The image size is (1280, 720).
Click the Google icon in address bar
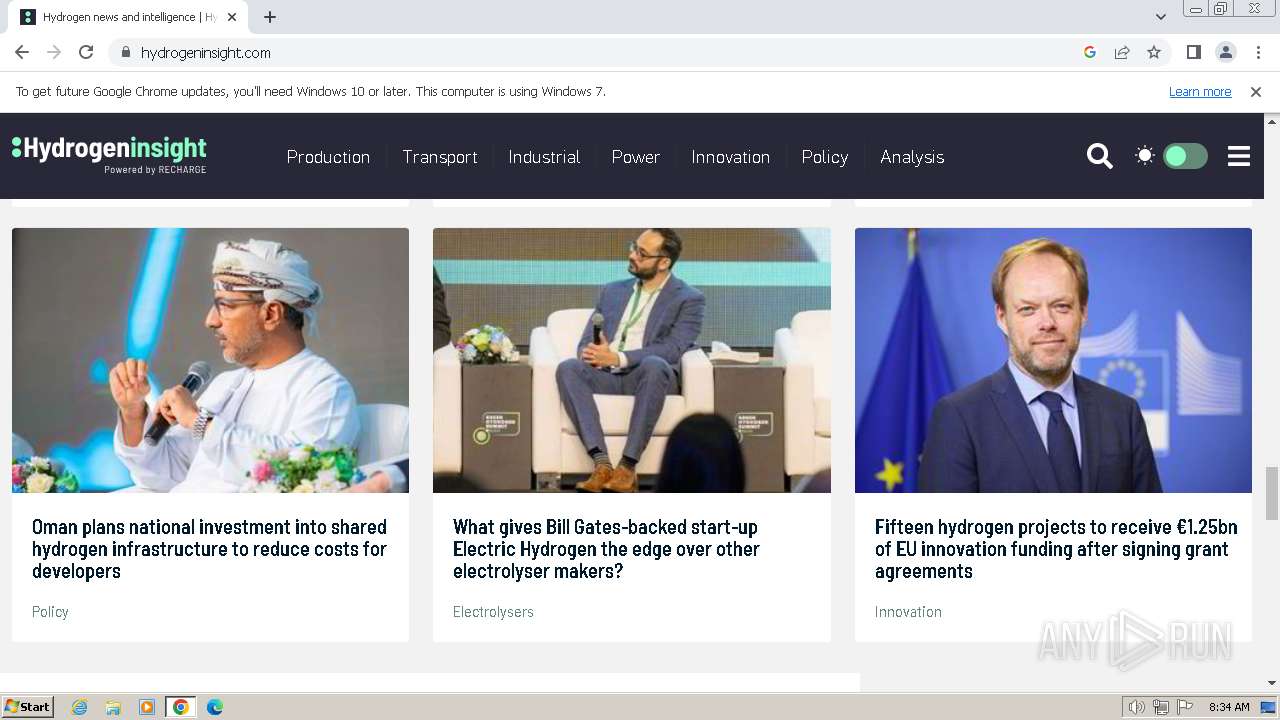click(x=1090, y=52)
